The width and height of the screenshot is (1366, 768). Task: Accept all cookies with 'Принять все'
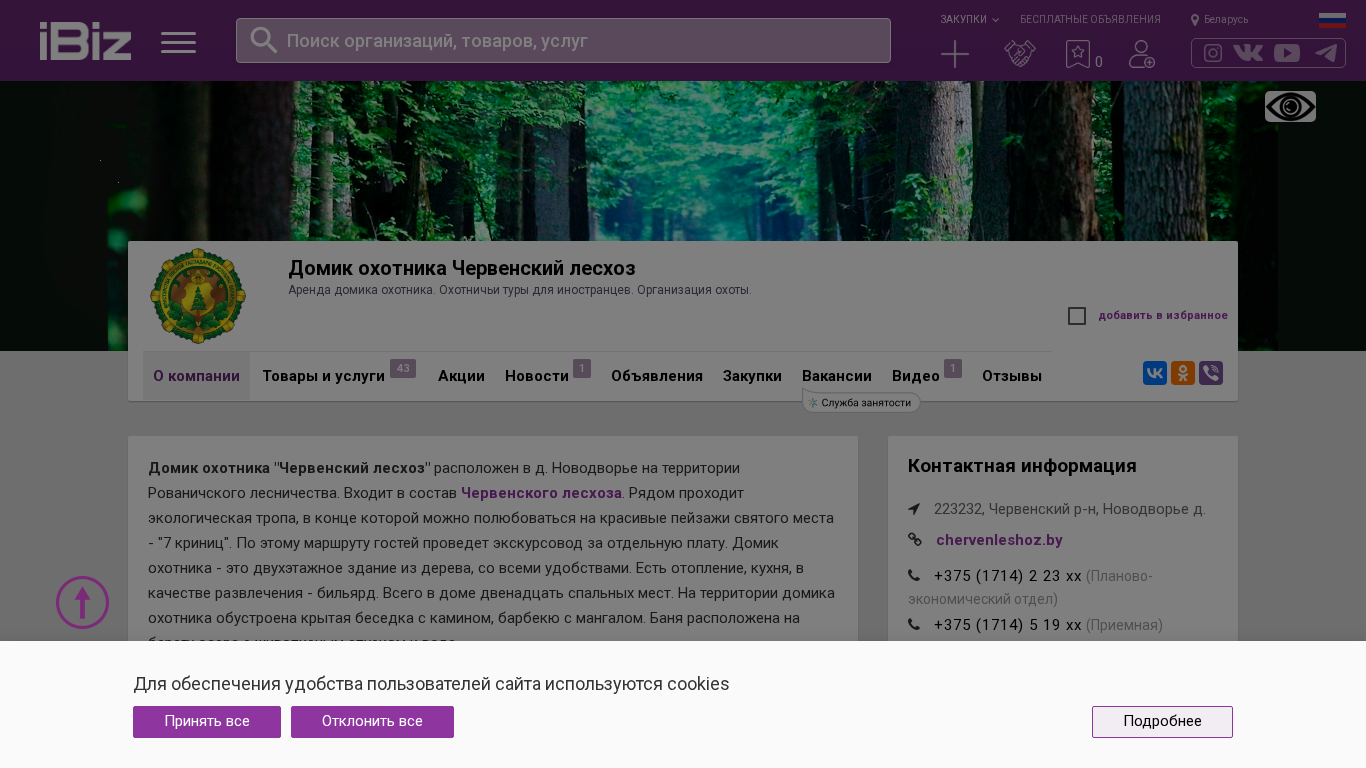click(x=207, y=722)
